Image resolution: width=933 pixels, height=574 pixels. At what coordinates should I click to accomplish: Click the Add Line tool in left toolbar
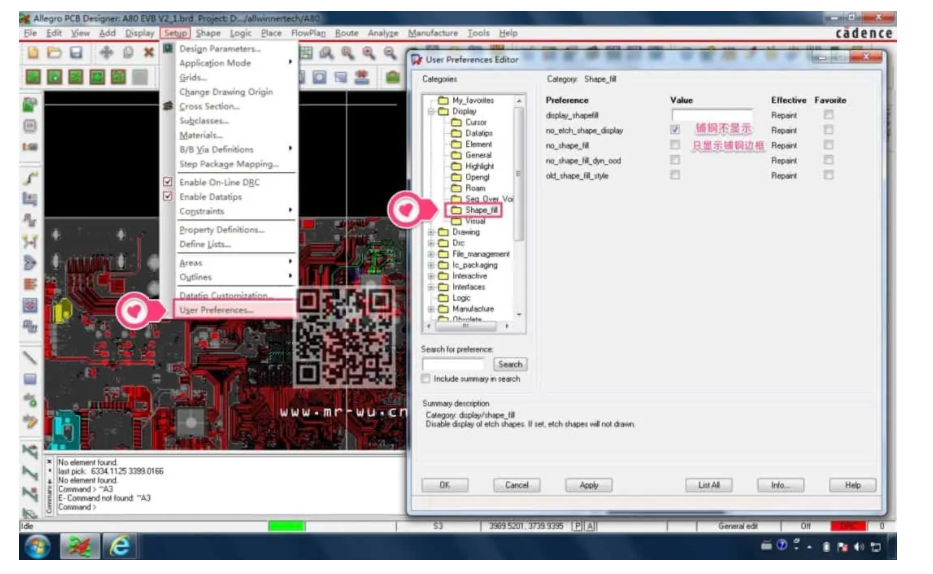click(x=30, y=357)
